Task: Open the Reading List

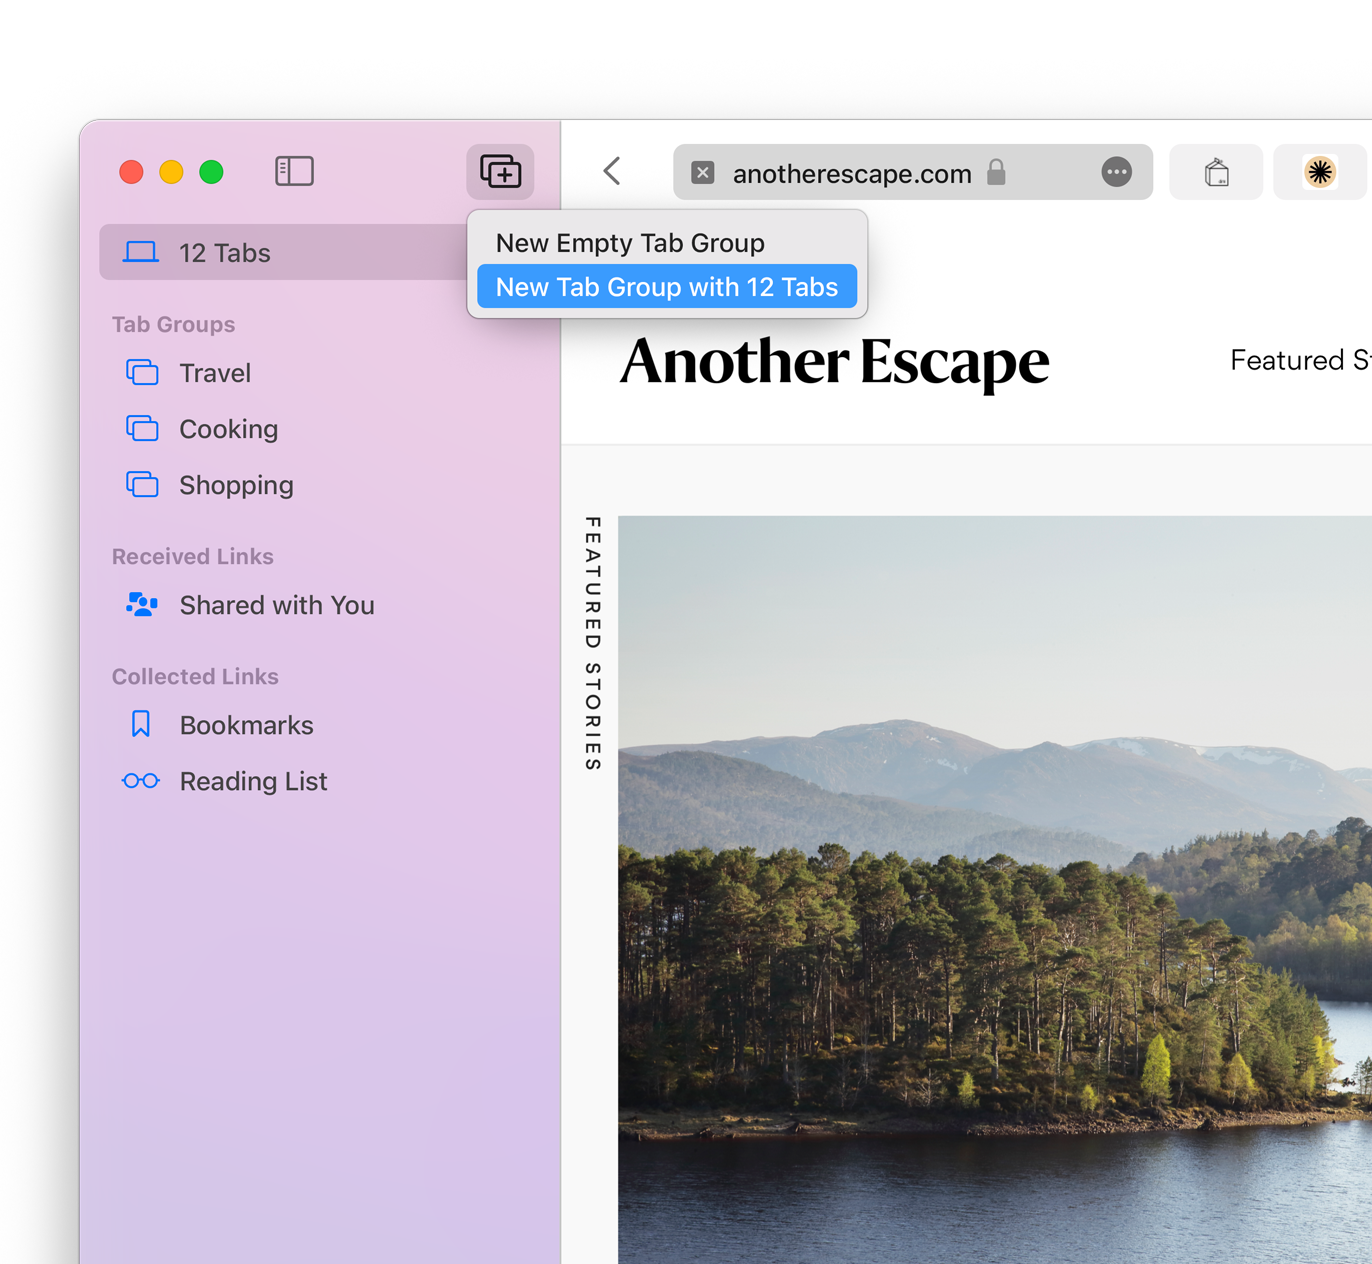Action: click(x=253, y=781)
